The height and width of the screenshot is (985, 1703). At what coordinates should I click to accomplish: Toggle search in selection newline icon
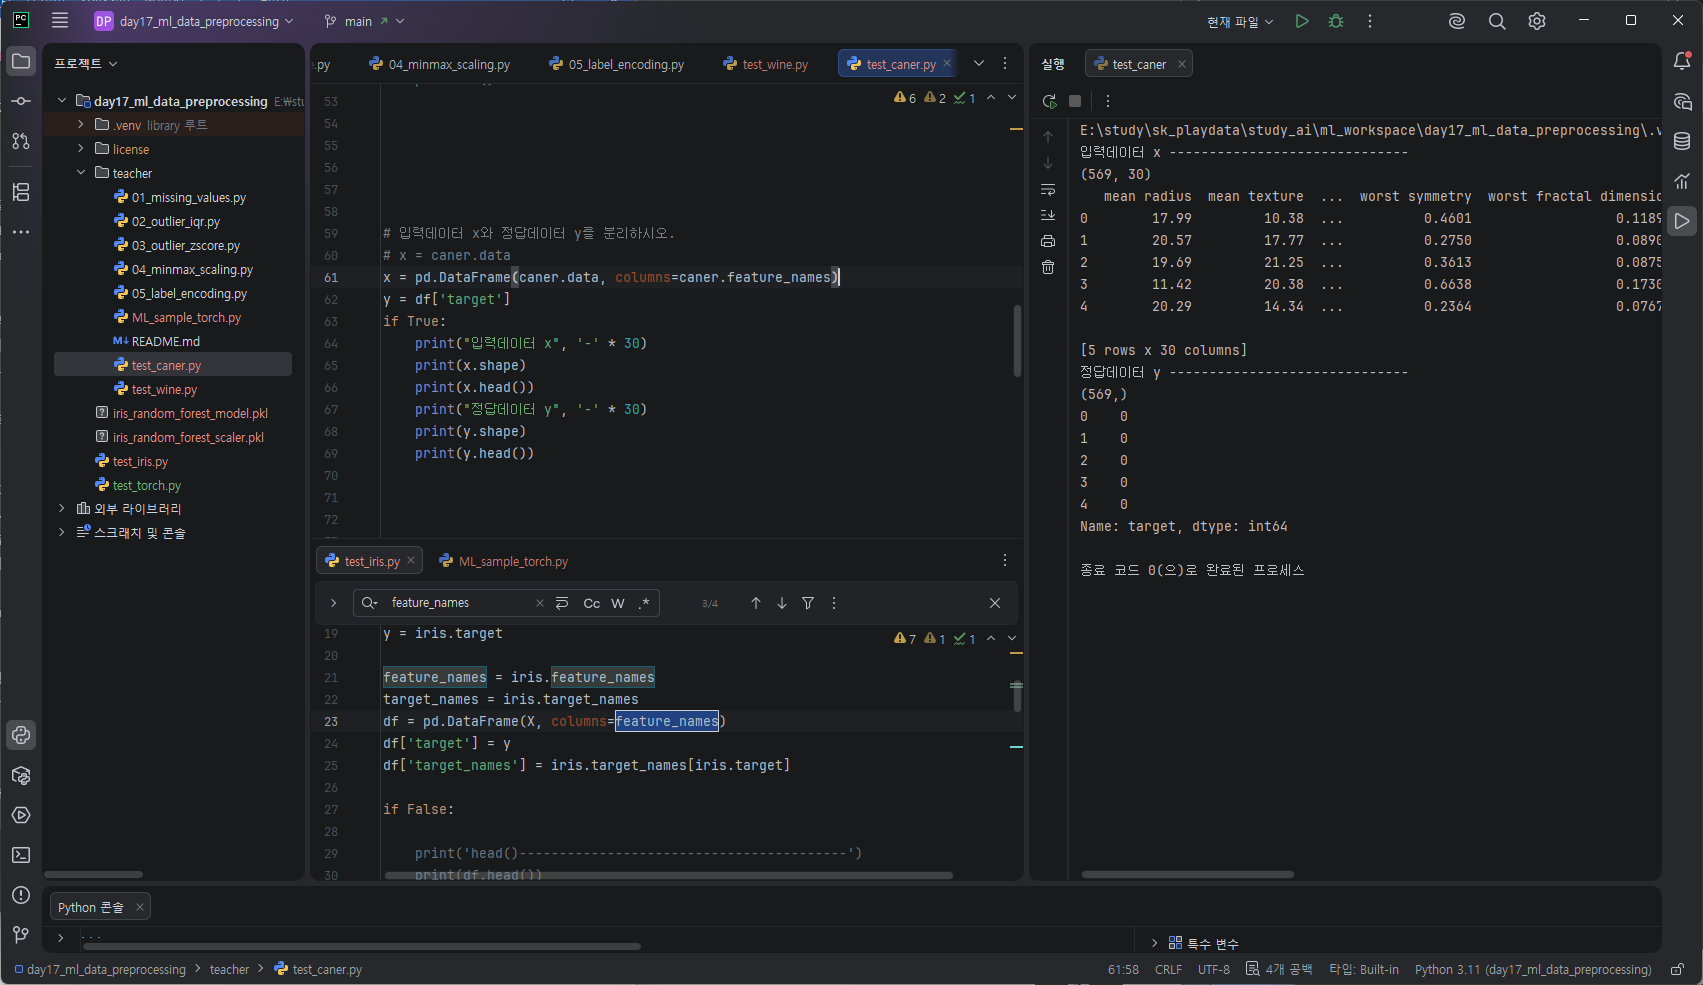[x=562, y=603]
